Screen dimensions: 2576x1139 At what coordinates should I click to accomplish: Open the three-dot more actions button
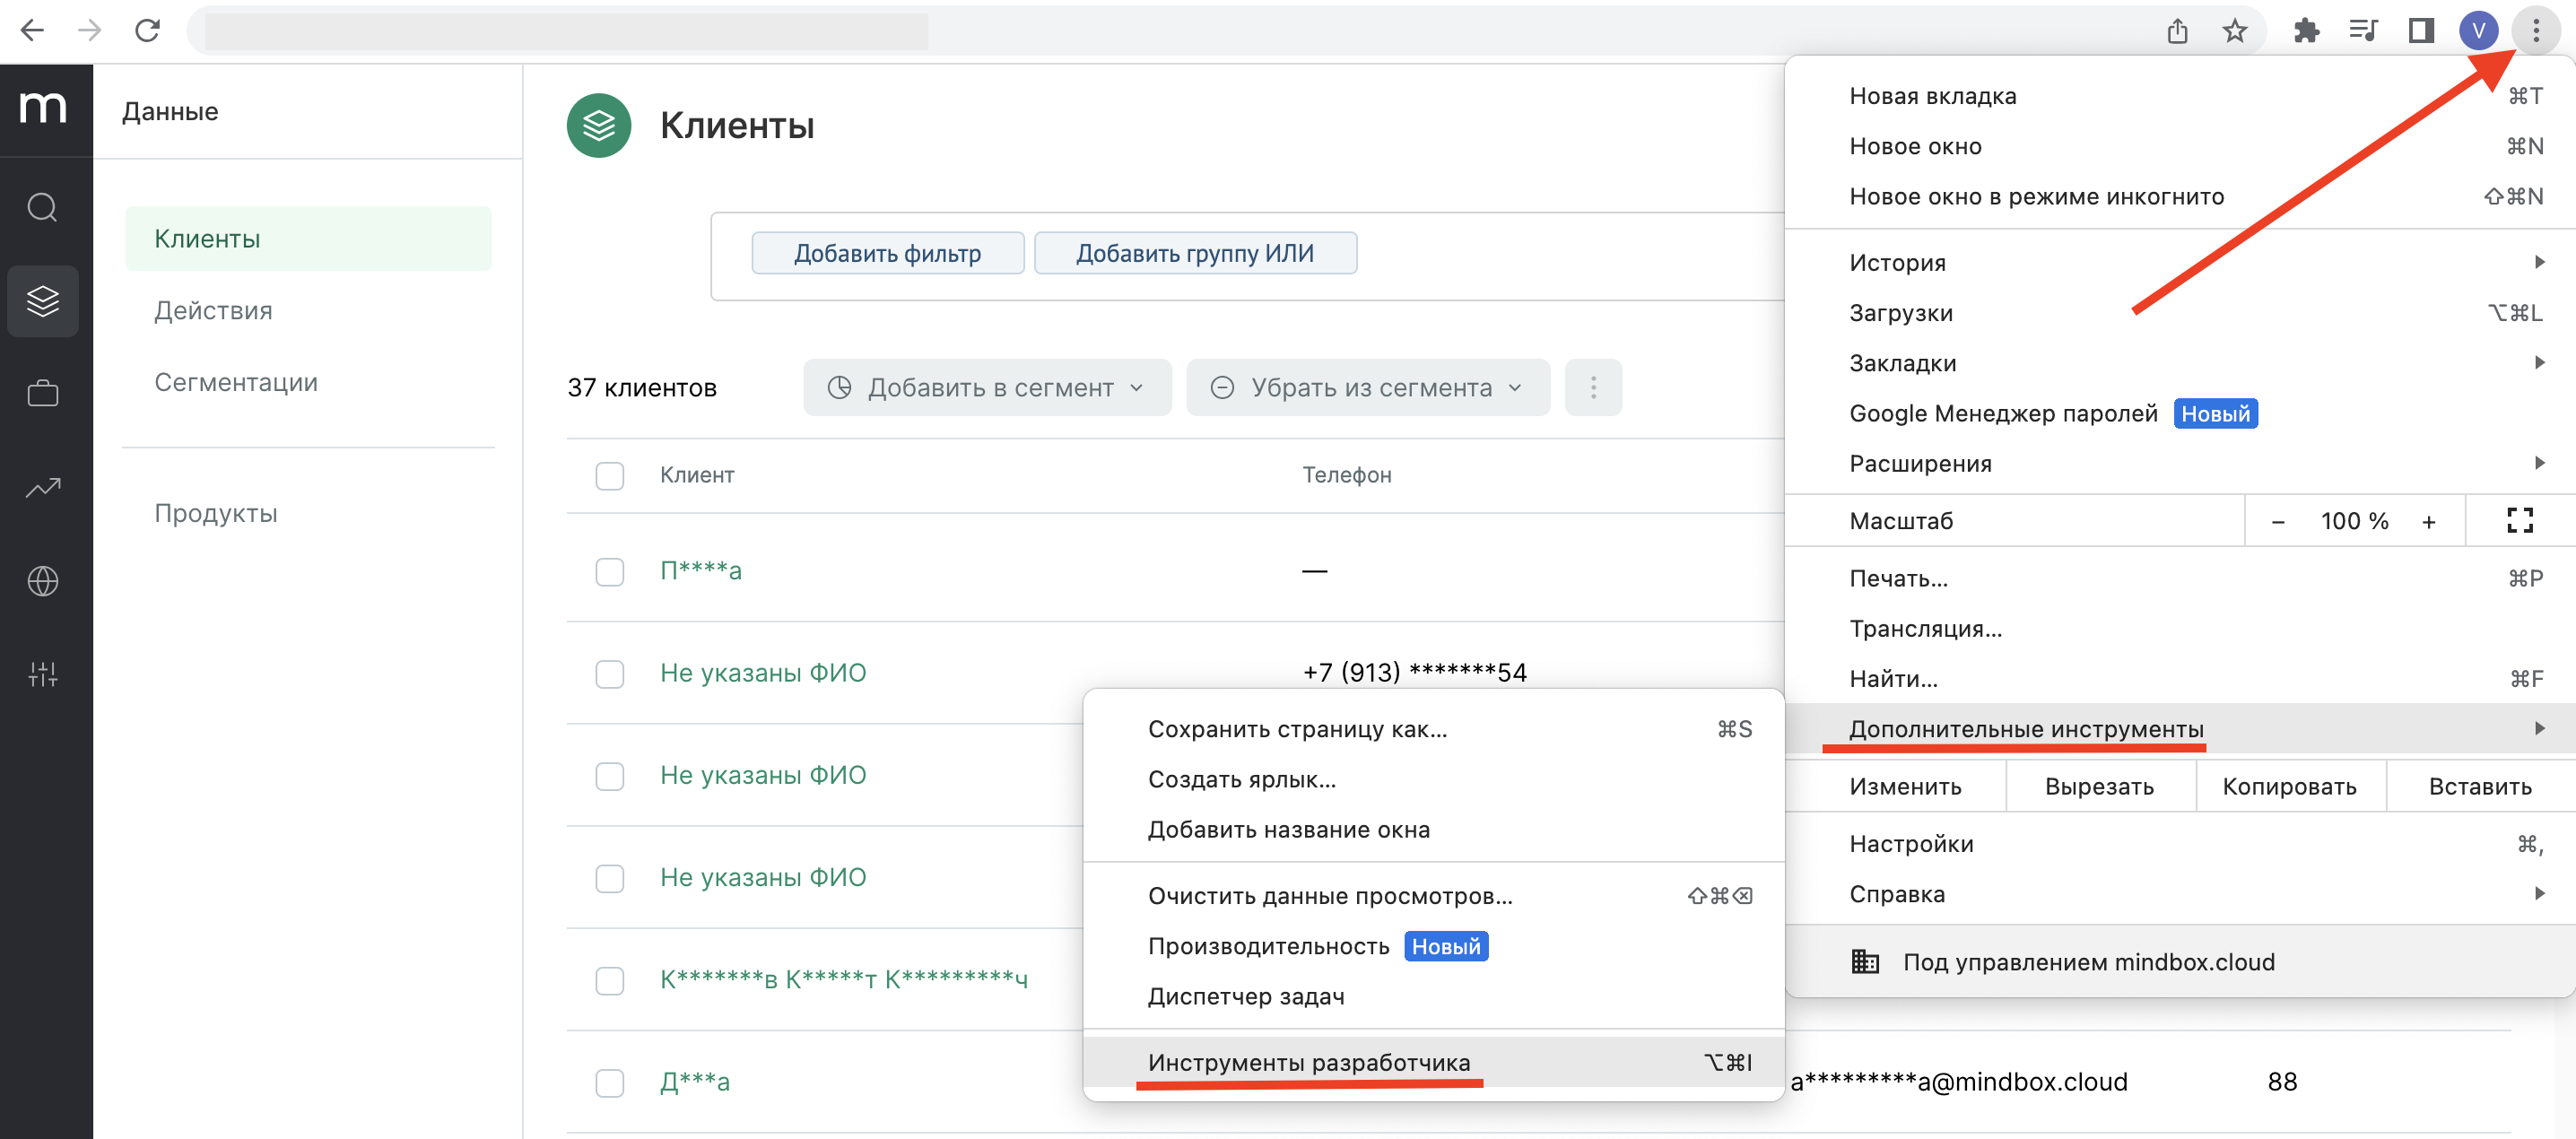click(1593, 387)
